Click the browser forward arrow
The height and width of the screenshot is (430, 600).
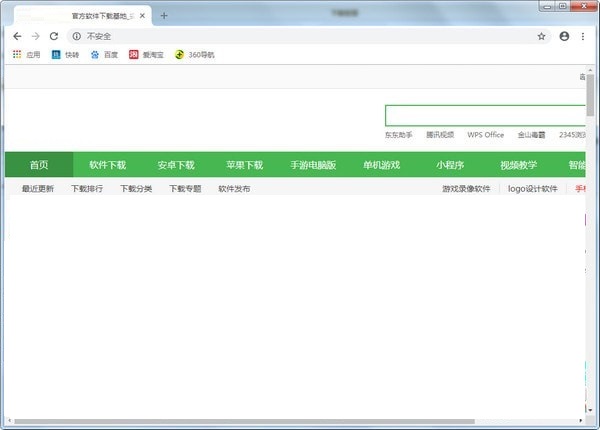36,36
